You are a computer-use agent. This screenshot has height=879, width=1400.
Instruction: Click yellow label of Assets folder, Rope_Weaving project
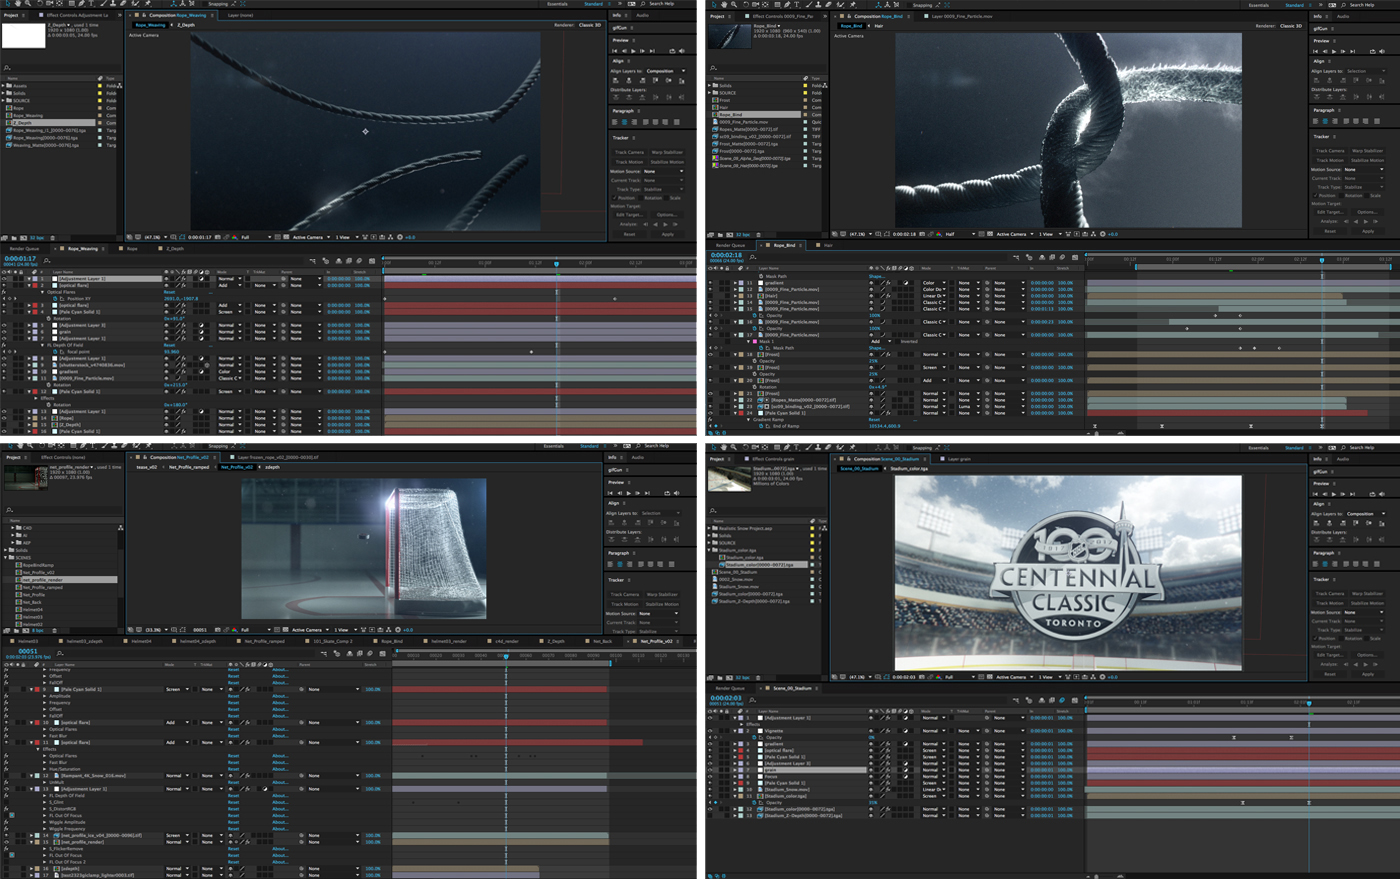point(100,86)
